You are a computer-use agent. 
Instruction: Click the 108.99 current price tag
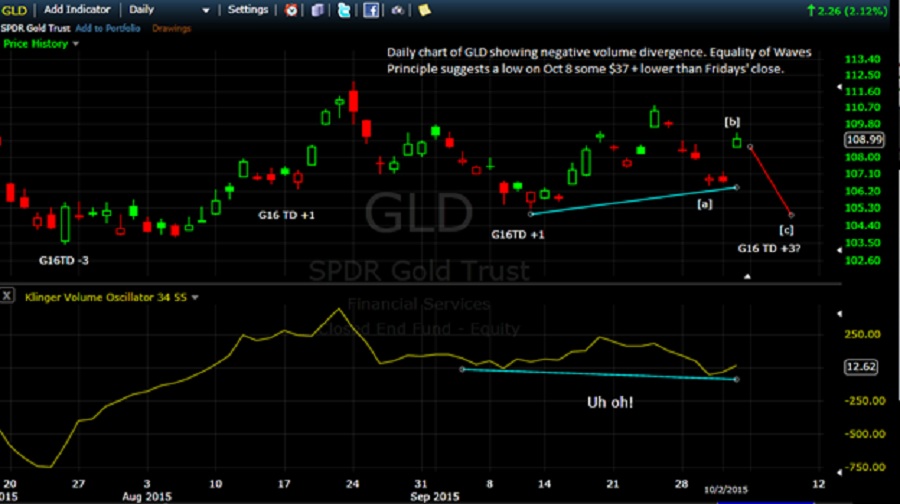pyautogui.click(x=864, y=139)
